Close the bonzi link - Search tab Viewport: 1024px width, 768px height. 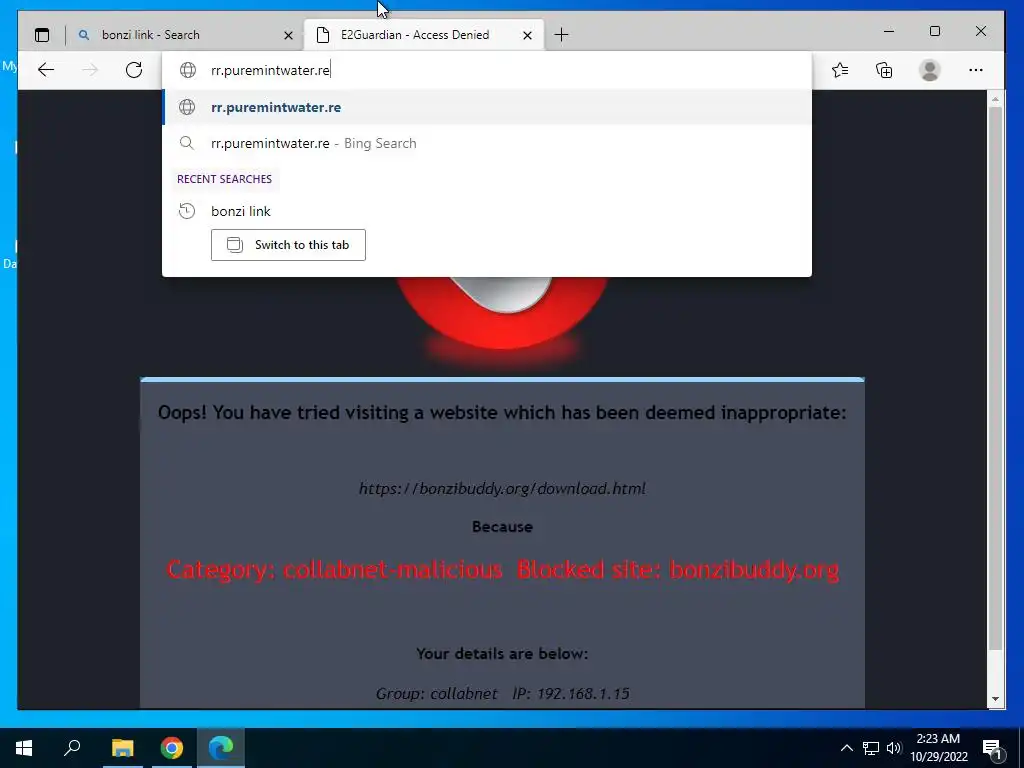(288, 35)
